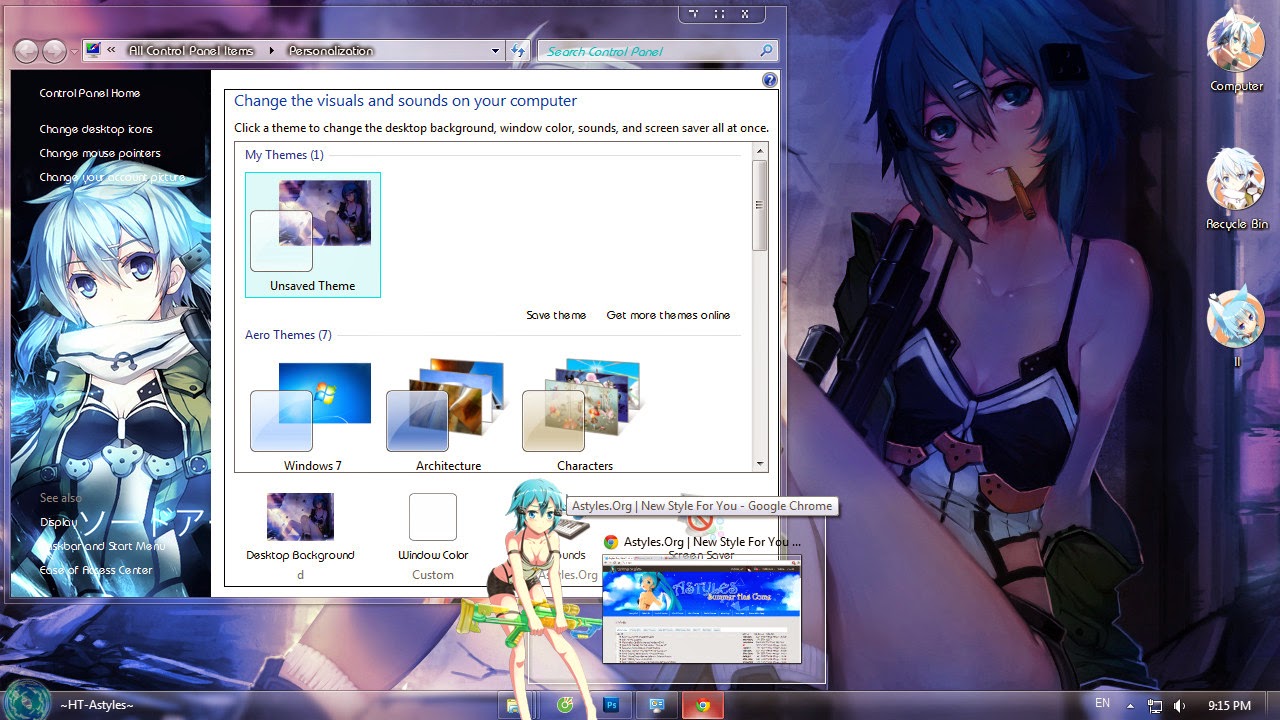The height and width of the screenshot is (720, 1280).
Task: Click the 9:15 PM clock
Action: tap(1229, 705)
